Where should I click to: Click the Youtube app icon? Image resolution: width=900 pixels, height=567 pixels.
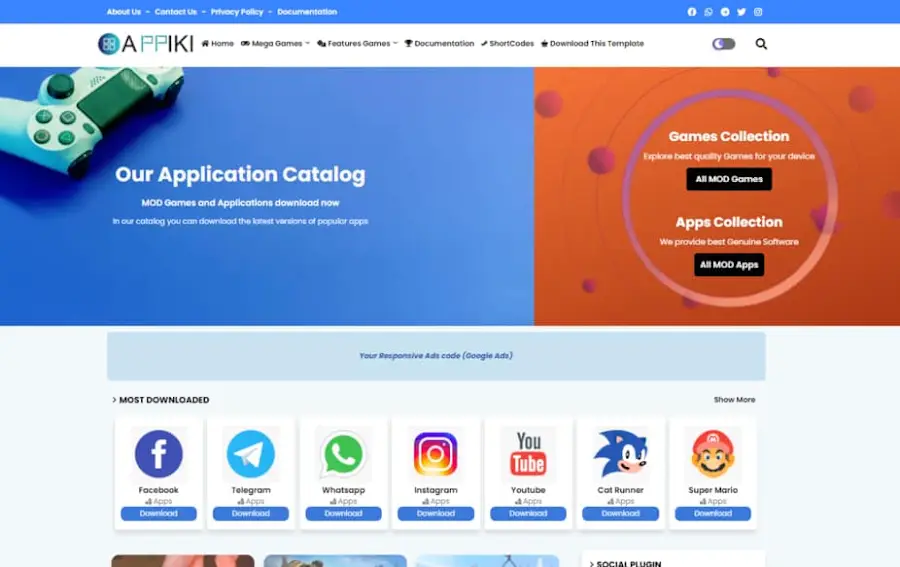(x=528, y=453)
